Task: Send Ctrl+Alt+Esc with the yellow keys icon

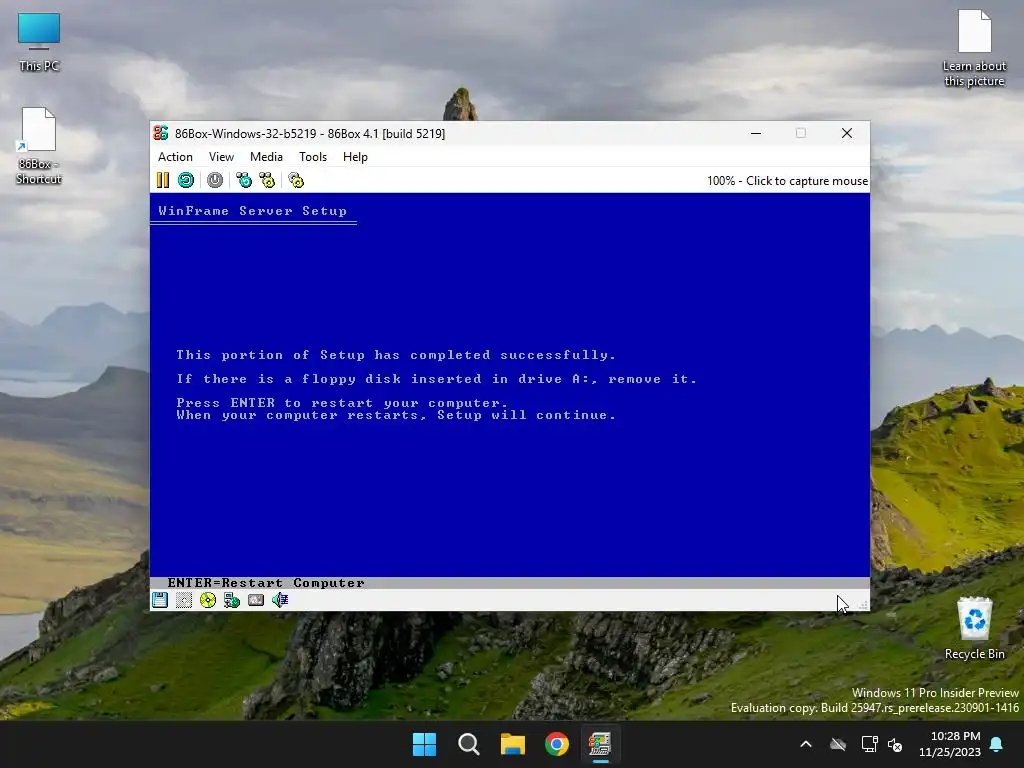Action: click(267, 180)
